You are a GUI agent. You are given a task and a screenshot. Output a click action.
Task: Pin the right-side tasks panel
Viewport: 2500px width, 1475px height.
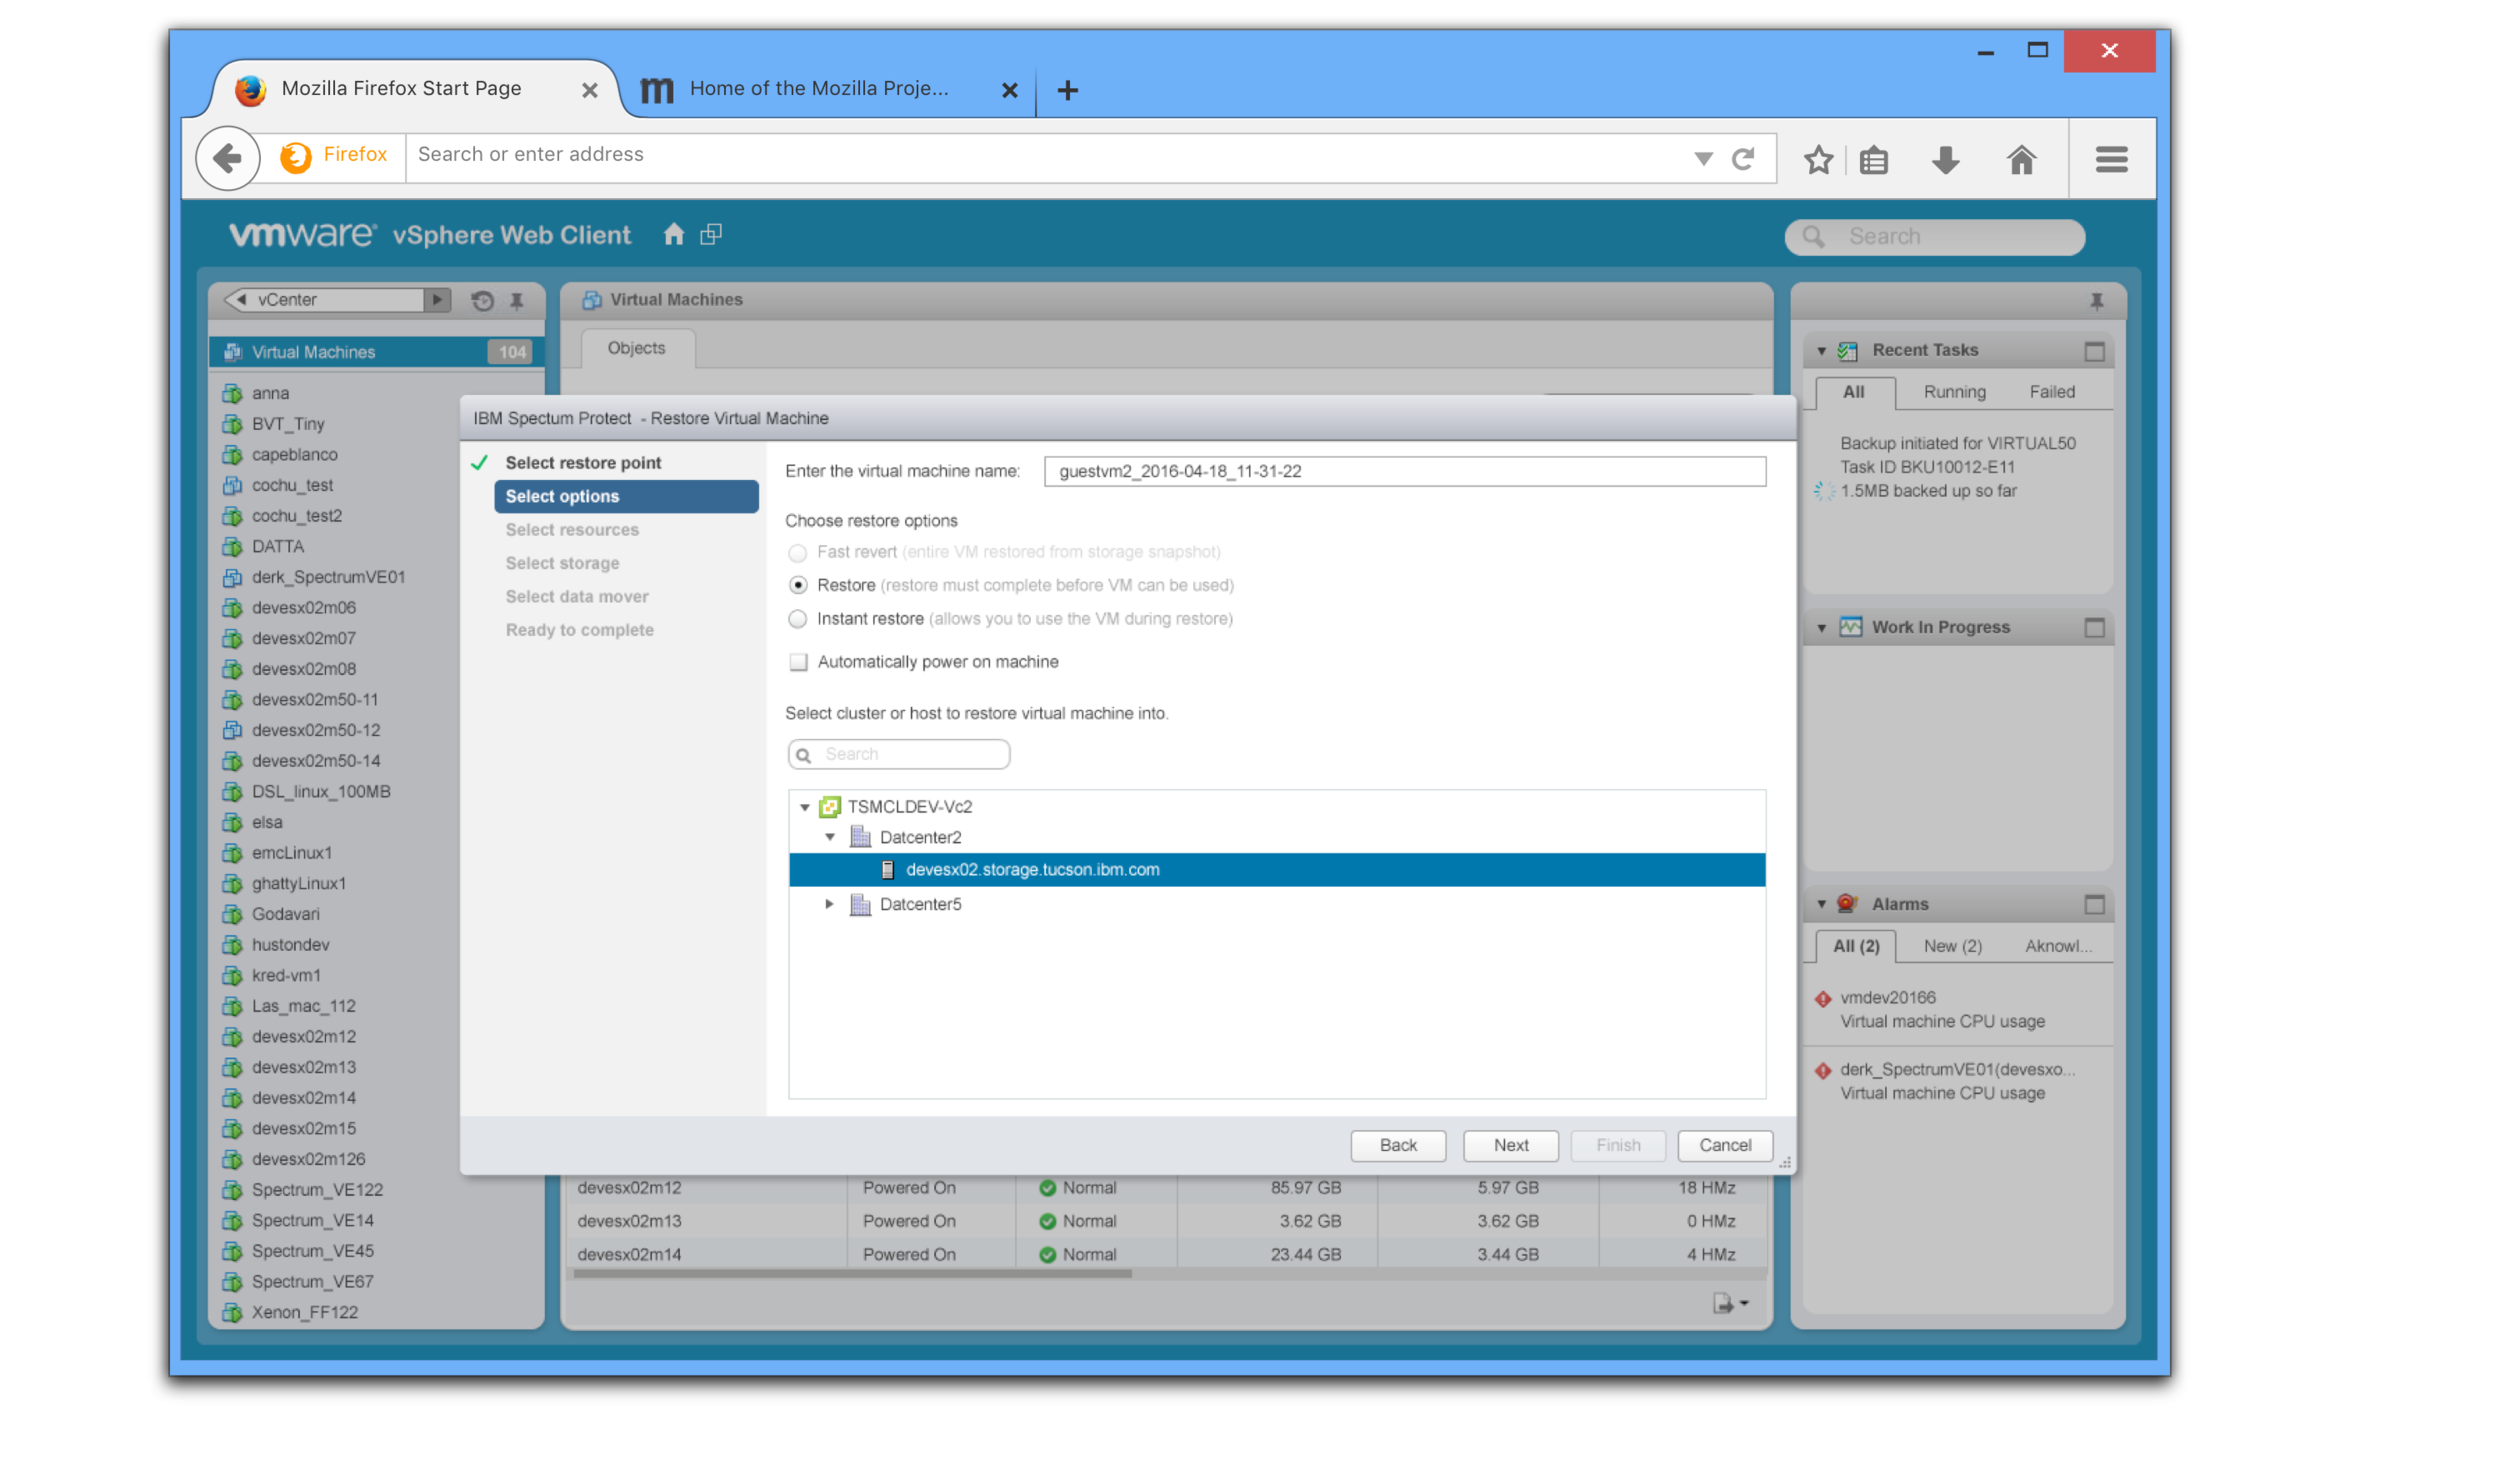pyautogui.click(x=2096, y=301)
